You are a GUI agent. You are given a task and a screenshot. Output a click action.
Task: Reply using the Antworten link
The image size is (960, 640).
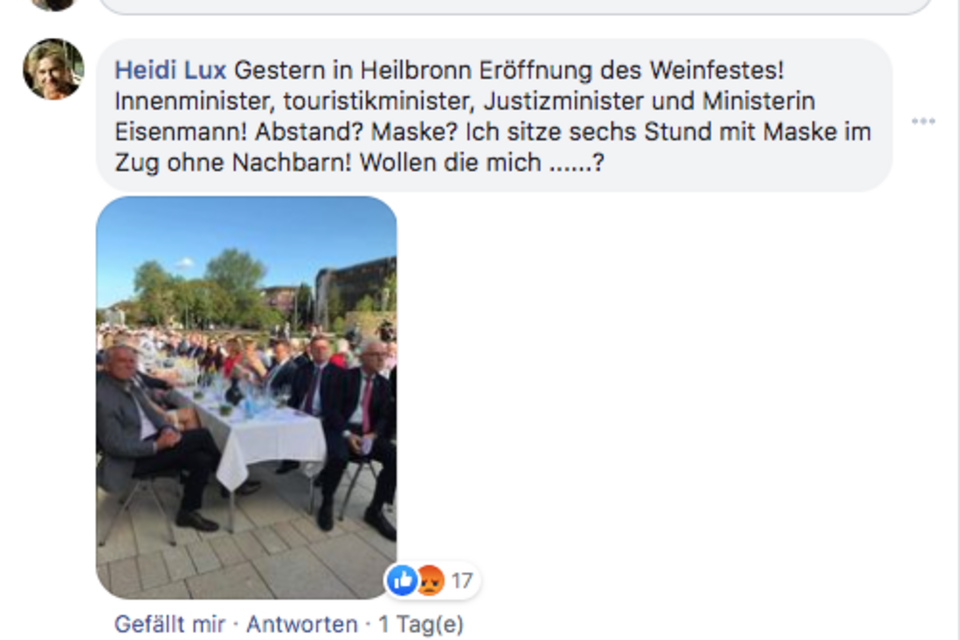point(302,624)
